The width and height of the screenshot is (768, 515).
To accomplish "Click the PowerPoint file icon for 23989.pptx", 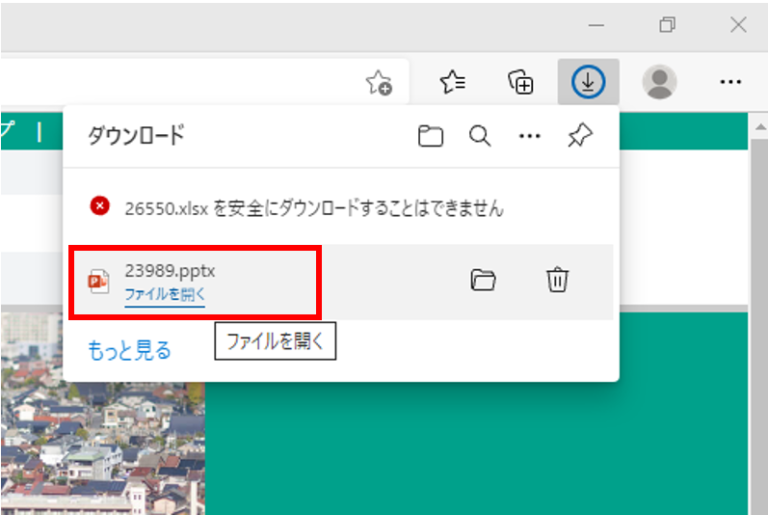I will click(99, 281).
